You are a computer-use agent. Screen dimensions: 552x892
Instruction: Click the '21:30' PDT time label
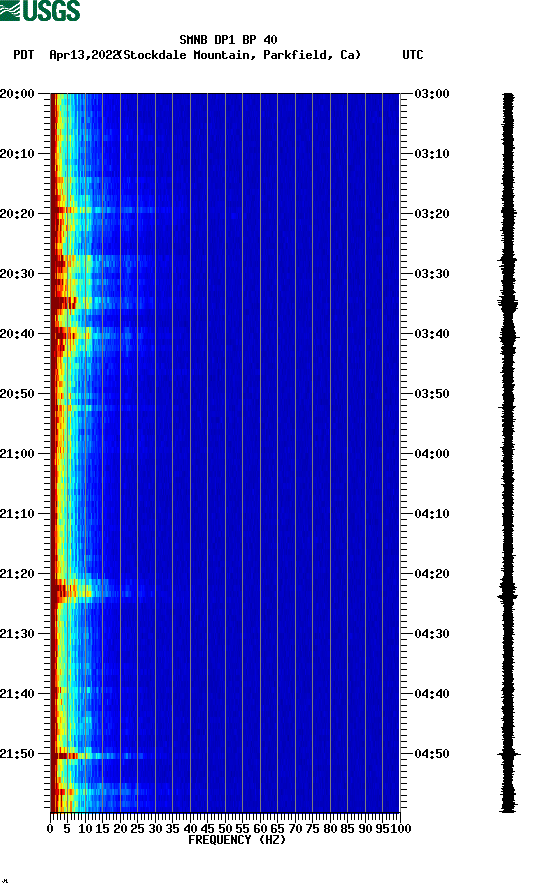click(x=17, y=634)
